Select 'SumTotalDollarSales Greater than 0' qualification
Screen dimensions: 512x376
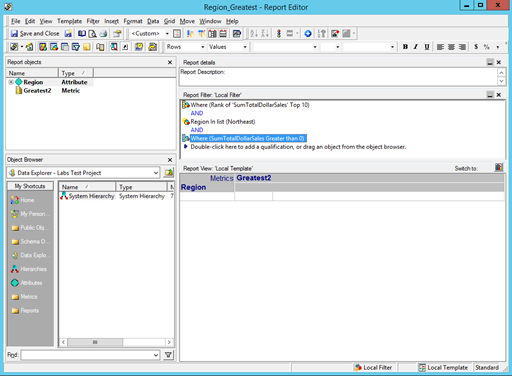click(x=248, y=138)
